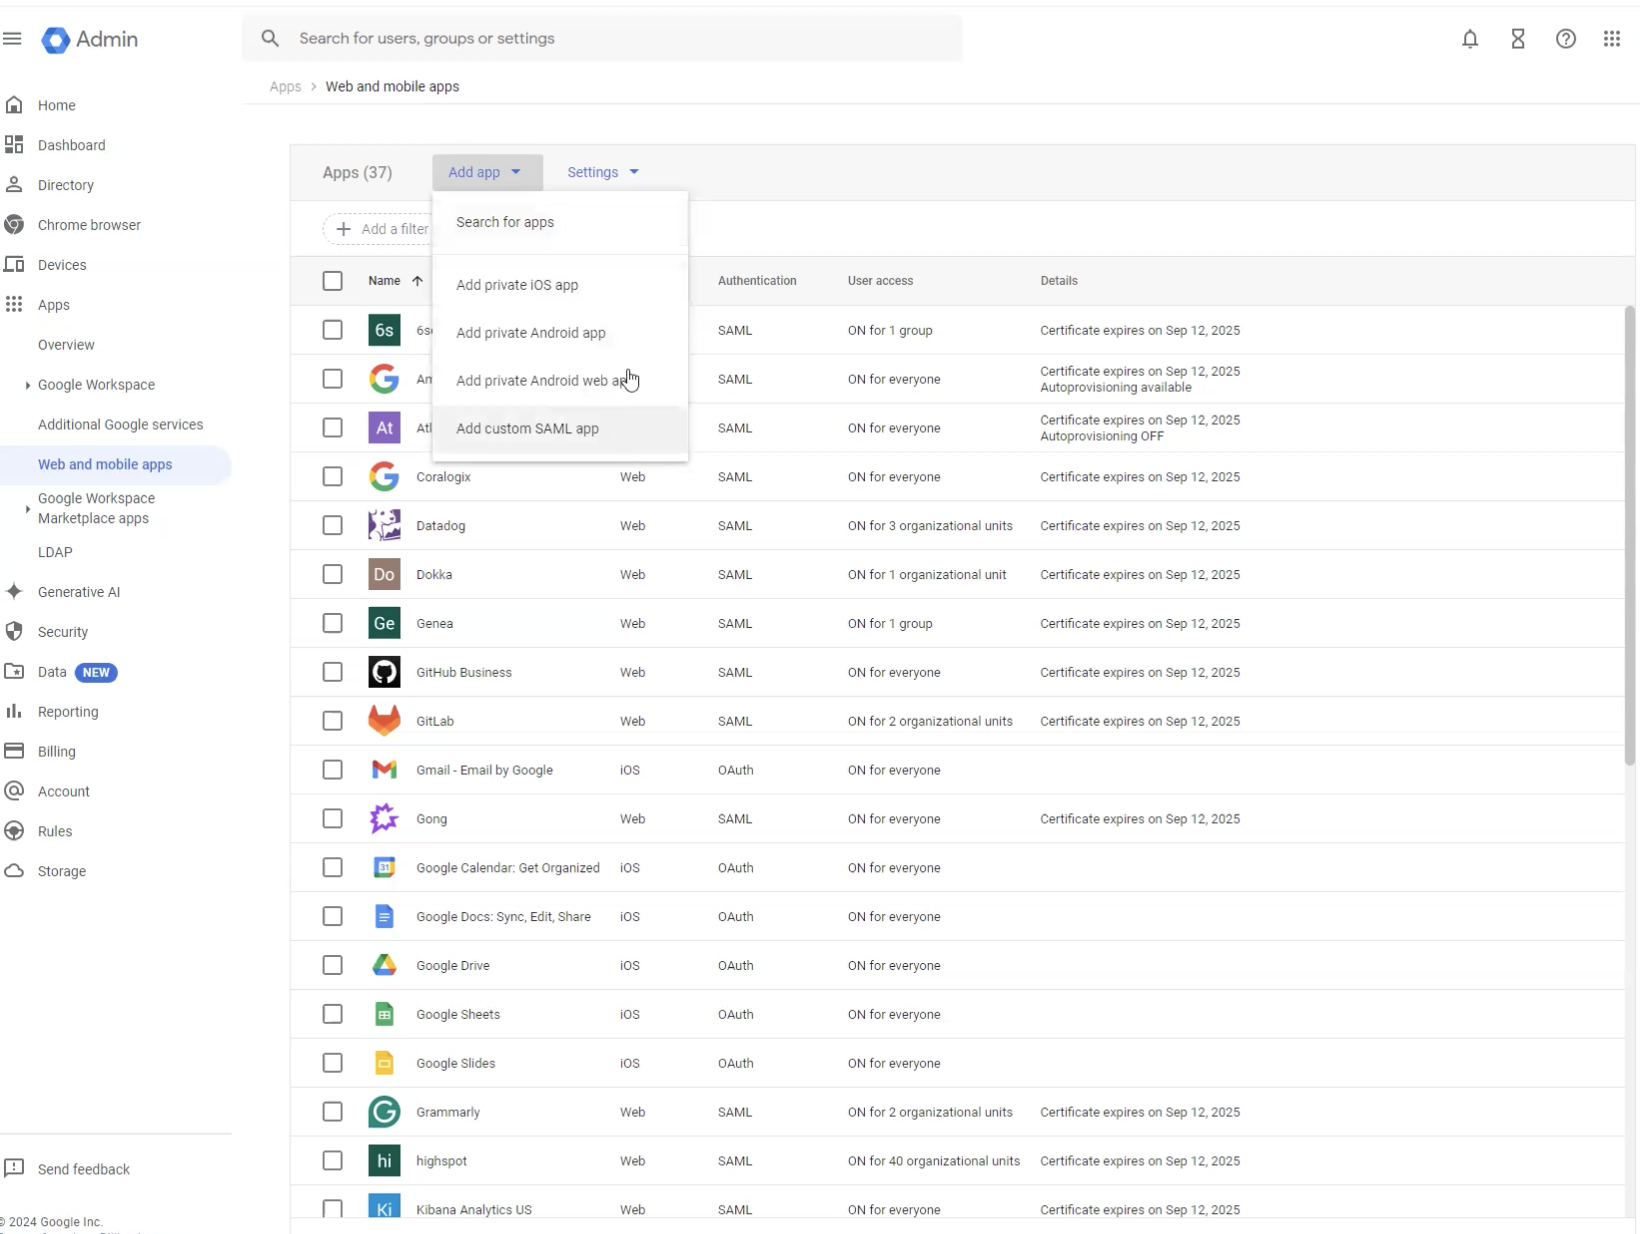Check the highspot row checkbox

pos(333,1161)
